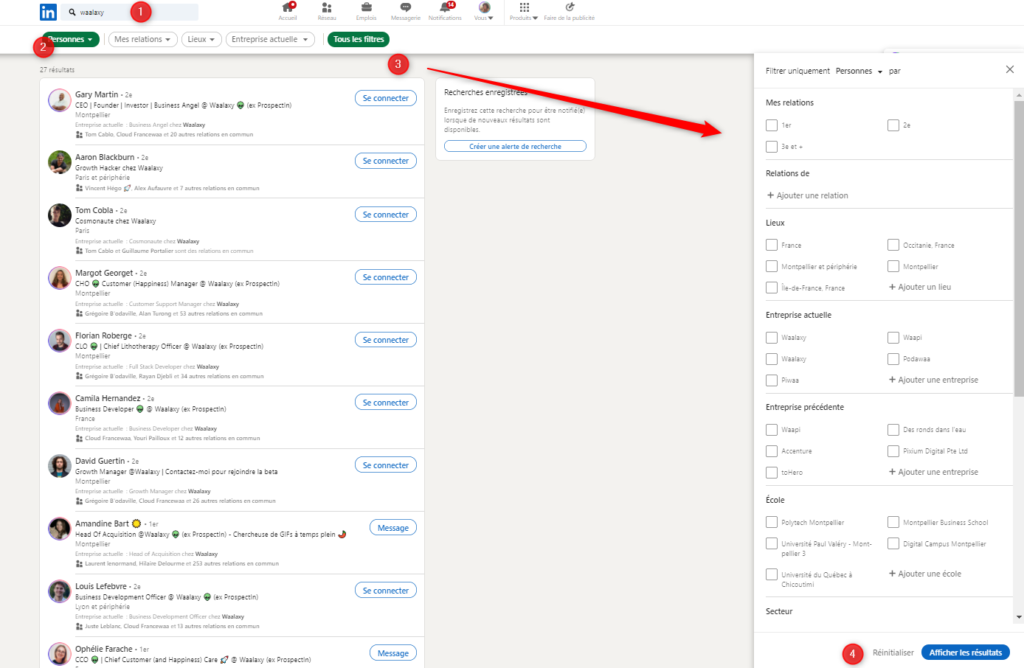The image size is (1024, 668).
Task: Open Margot Georget's name link
Action: point(104,273)
